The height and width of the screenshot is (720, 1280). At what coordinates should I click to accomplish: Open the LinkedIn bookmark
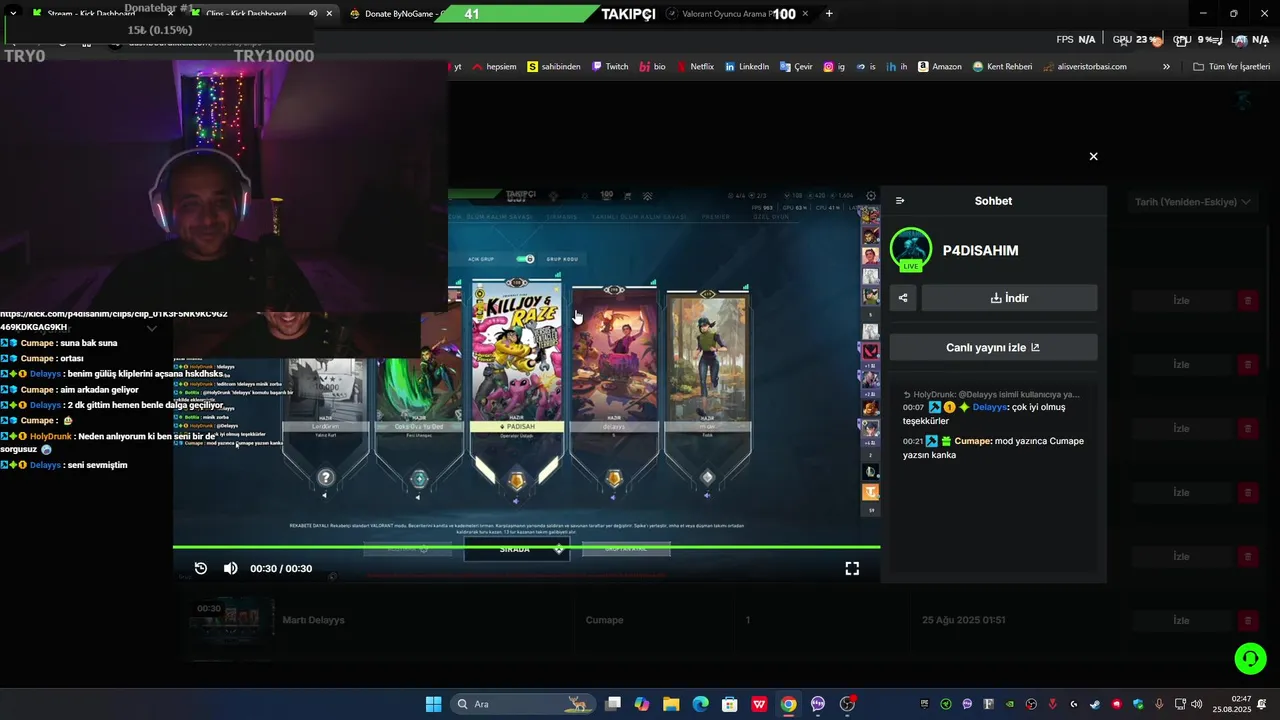pos(747,67)
